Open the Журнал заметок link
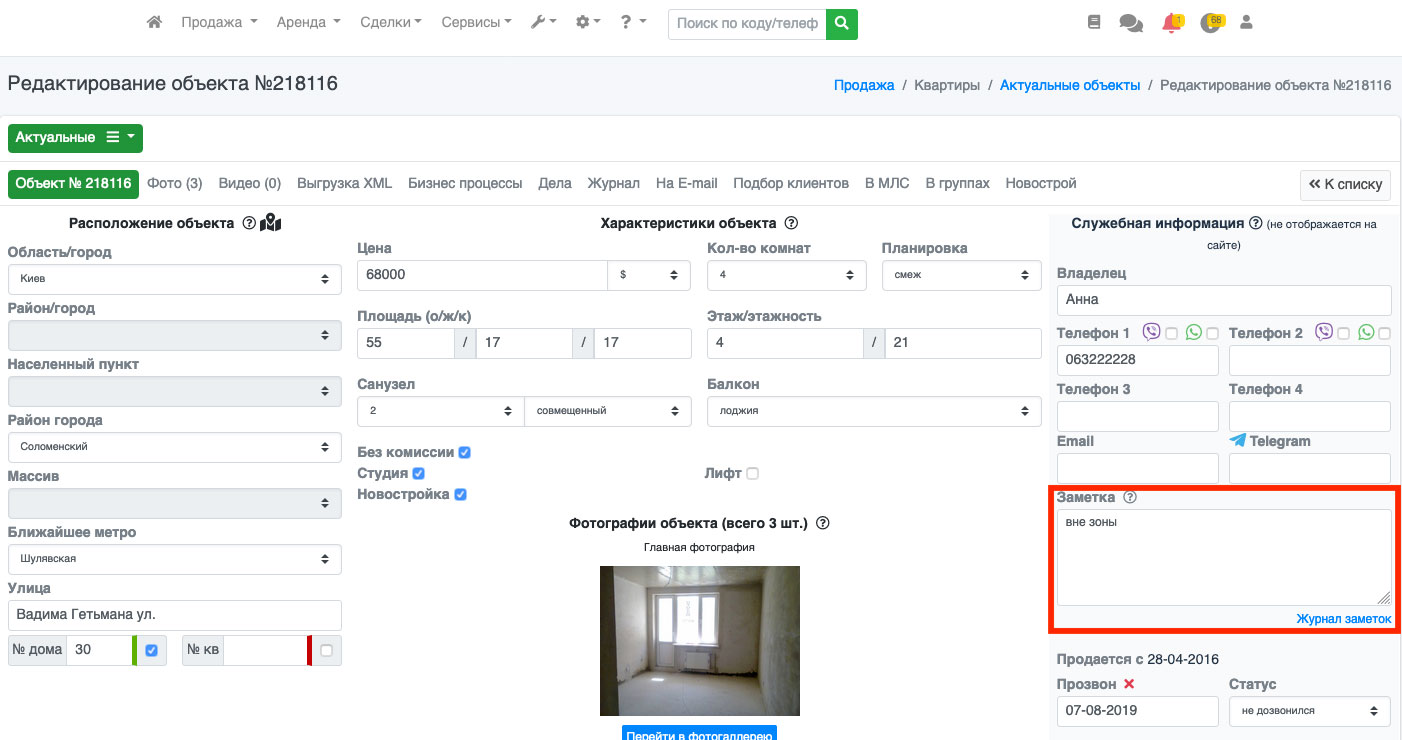 tap(1343, 619)
